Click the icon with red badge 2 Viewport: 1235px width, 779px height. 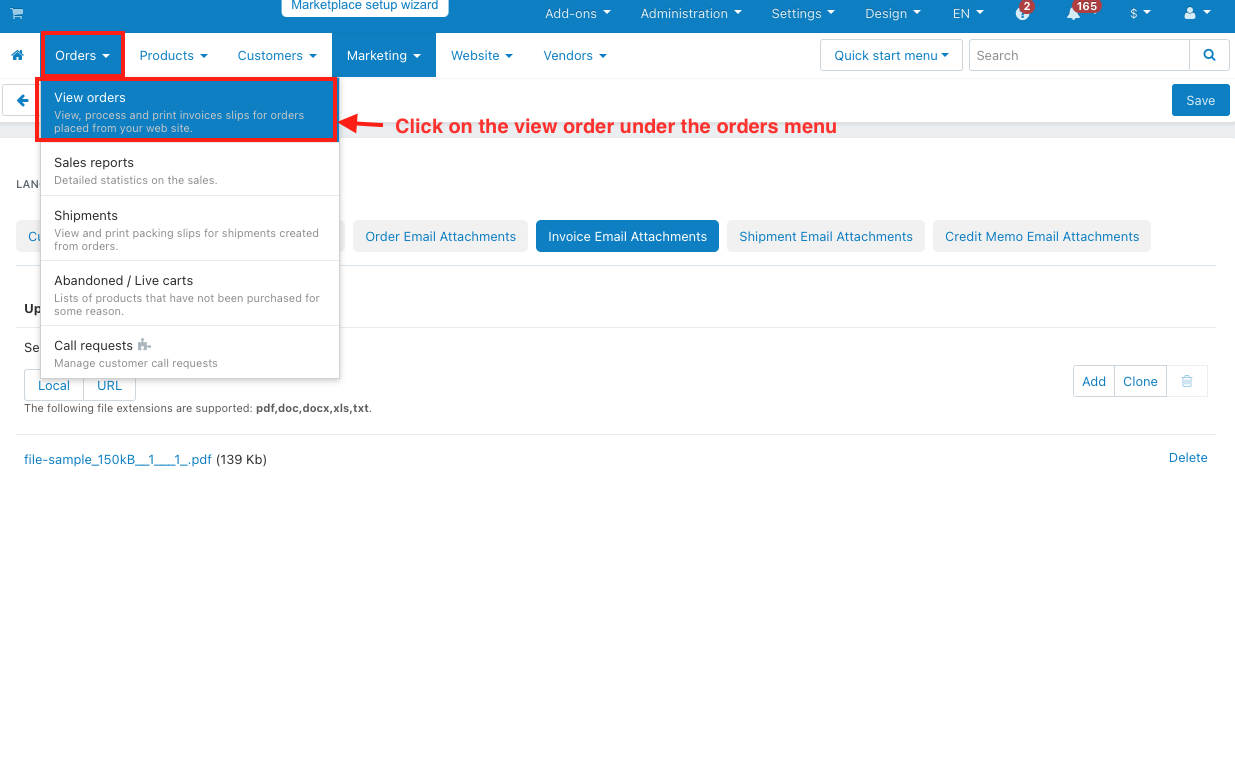tap(1021, 13)
